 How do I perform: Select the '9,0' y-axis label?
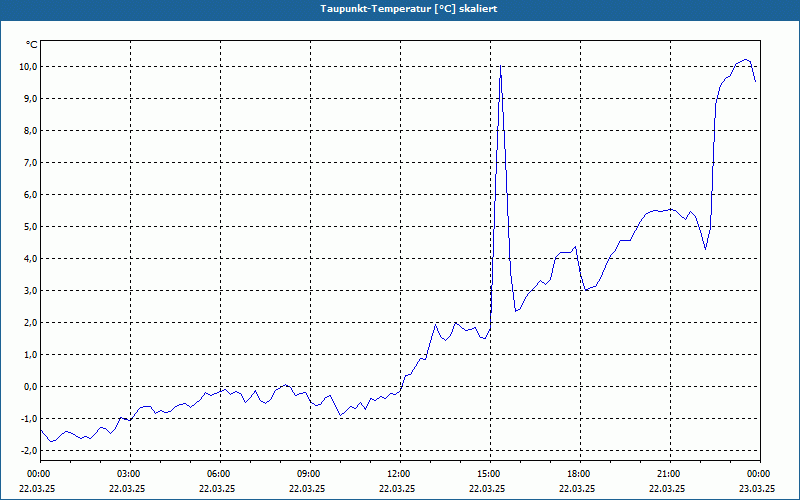[30, 98]
